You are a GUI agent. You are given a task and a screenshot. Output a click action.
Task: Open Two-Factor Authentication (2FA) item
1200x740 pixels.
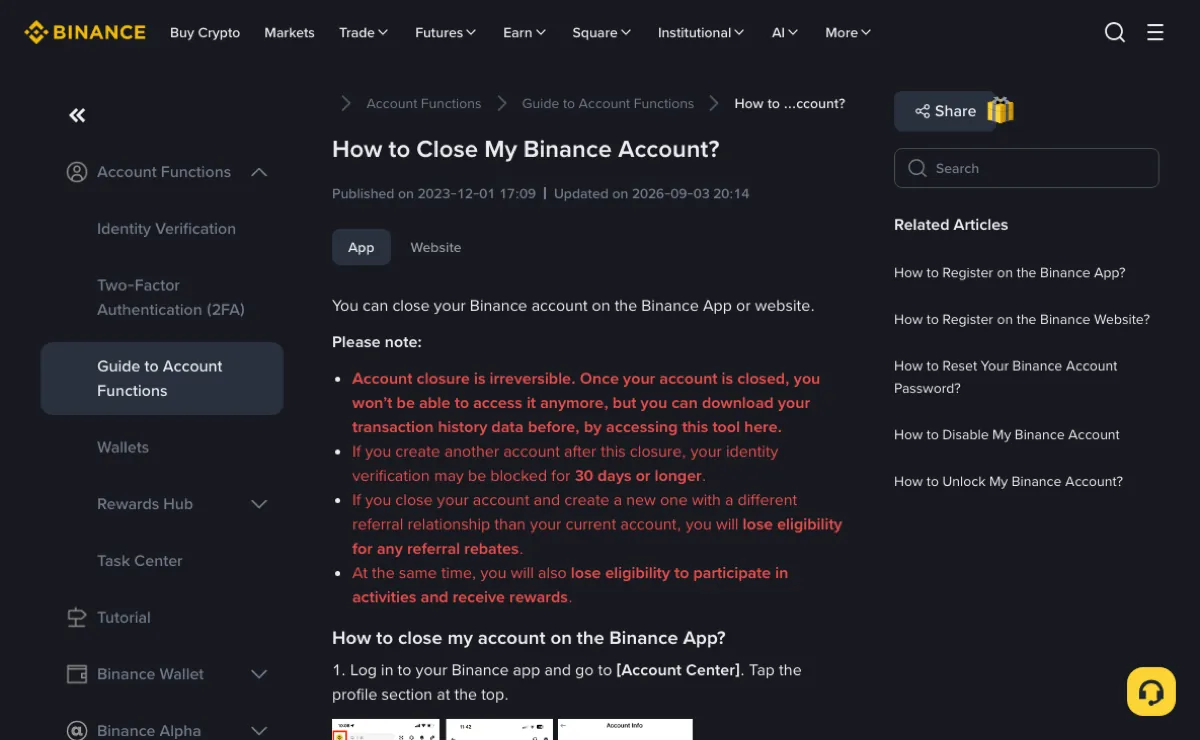[x=171, y=297]
